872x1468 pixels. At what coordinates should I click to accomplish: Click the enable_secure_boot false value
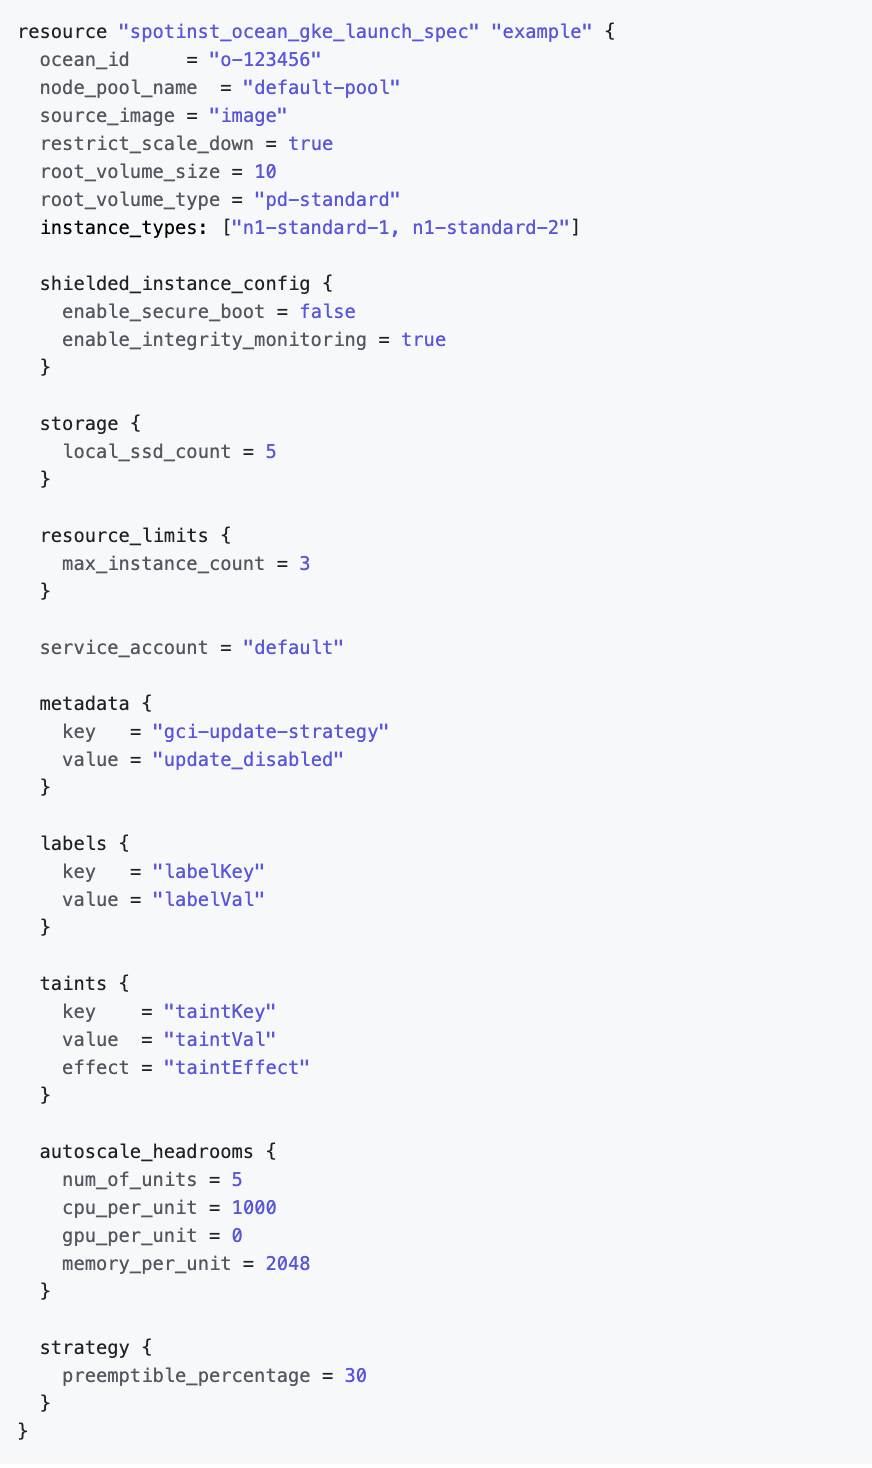tap(327, 312)
